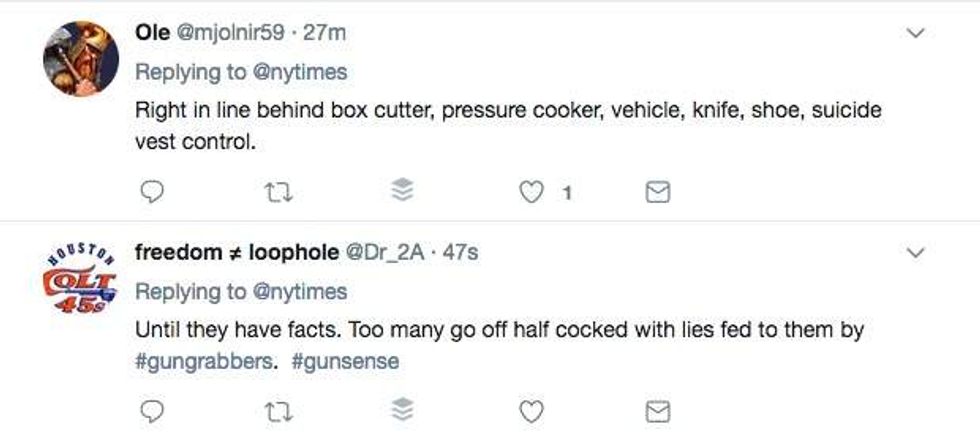Click Buffer stack icon on Ole's tweet
980x438 pixels.
point(401,192)
